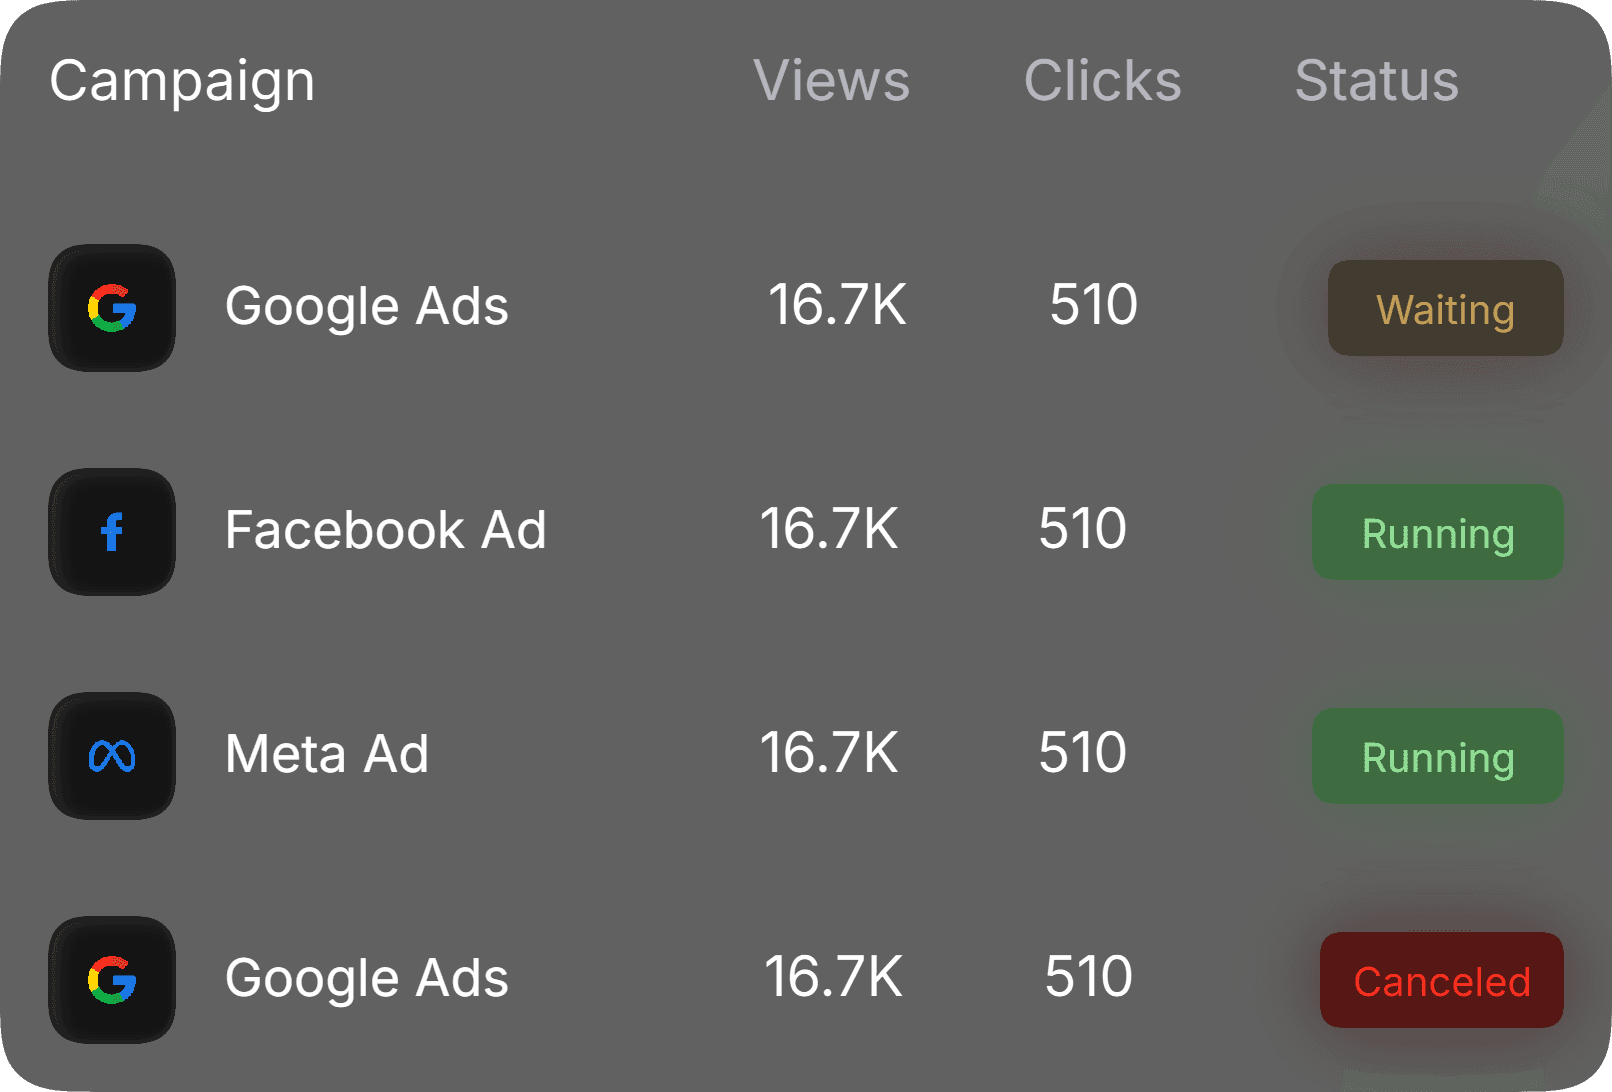The image size is (1612, 1092).
Task: Click the Canceled status badge
Action: tap(1441, 980)
